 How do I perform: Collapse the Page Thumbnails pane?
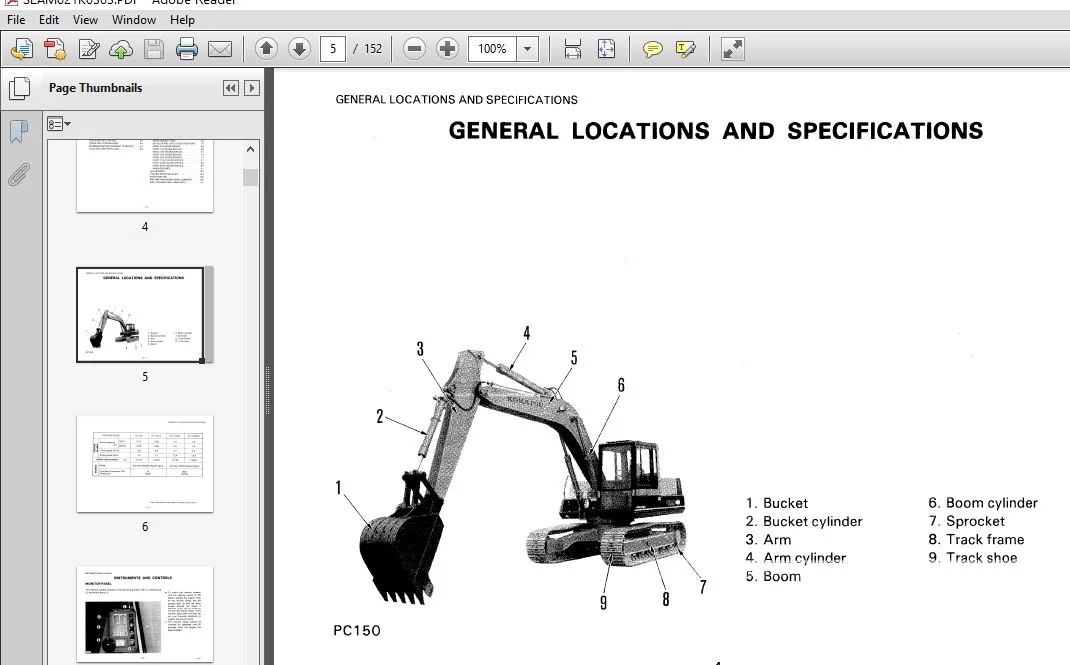231,88
